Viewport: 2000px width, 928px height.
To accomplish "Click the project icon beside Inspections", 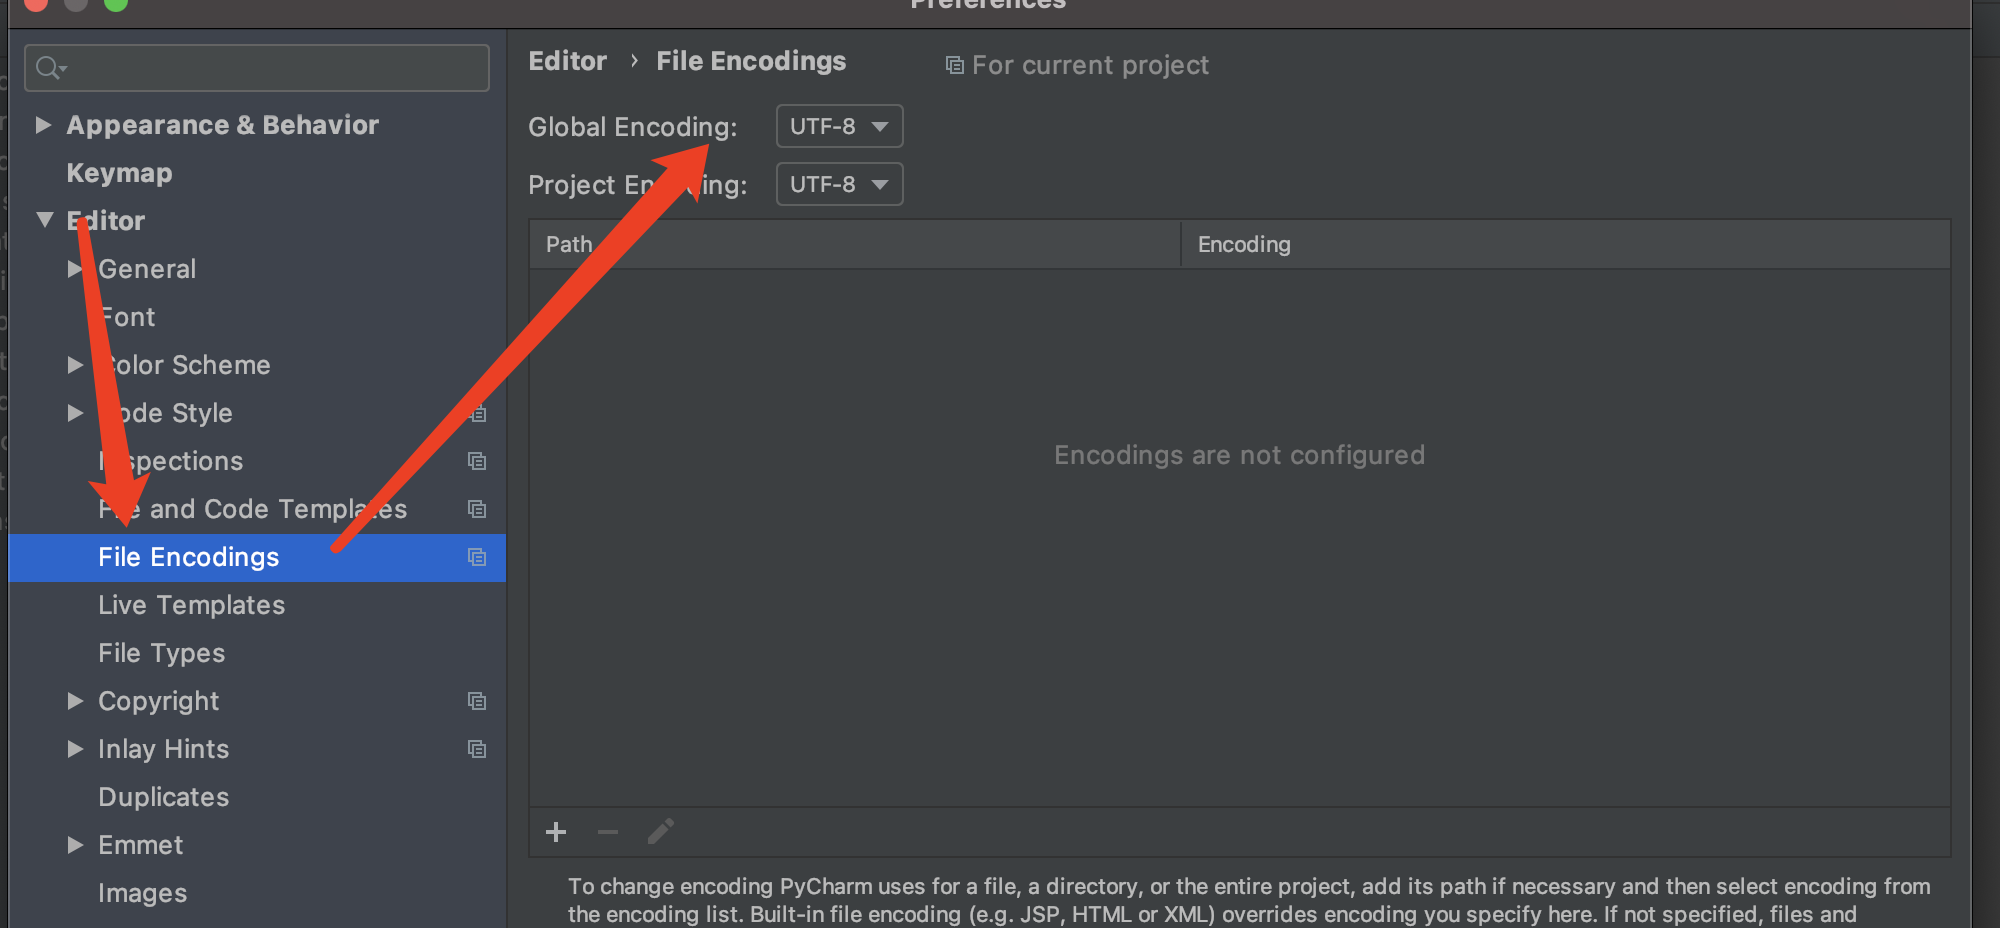I will pos(477,461).
